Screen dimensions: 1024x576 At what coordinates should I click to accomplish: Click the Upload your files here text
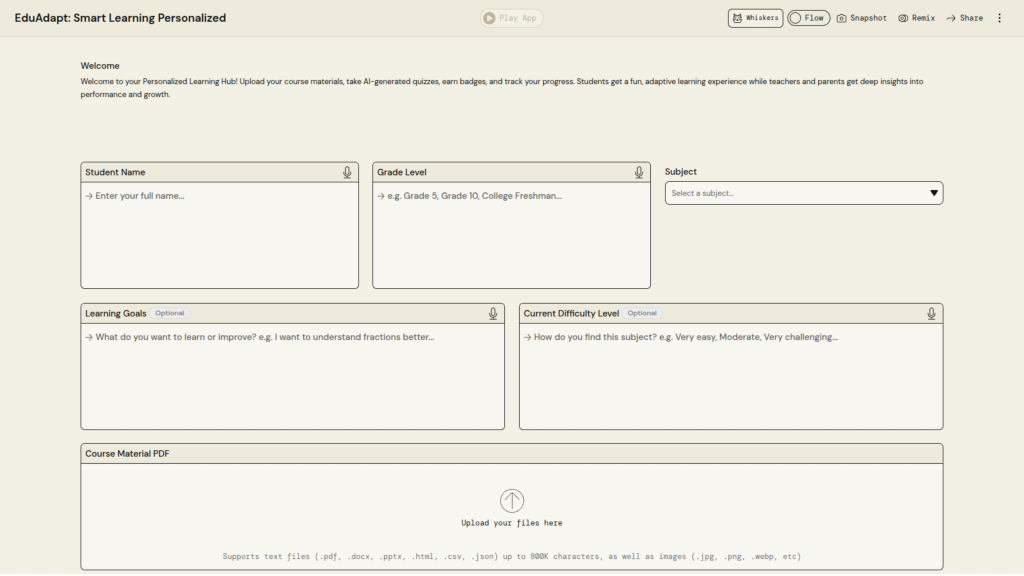[512, 523]
